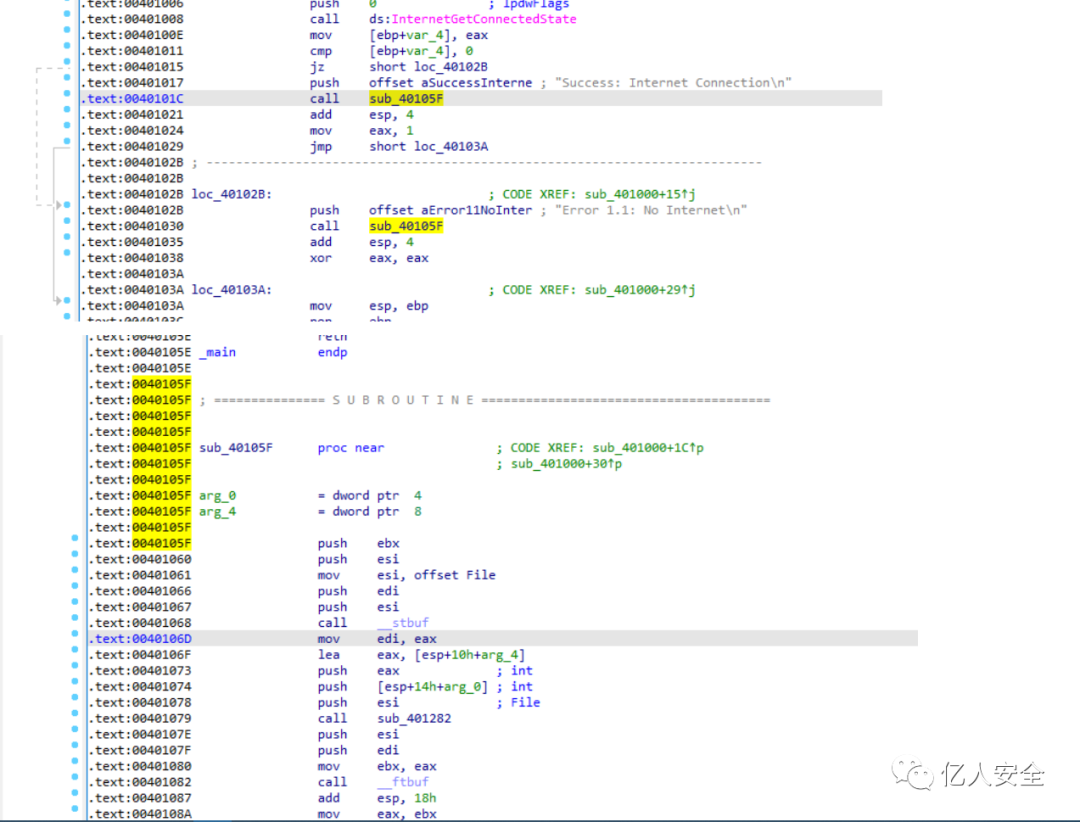1080x822 pixels.
Task: Follow short loc_40102B in the jz instruction
Action: tap(428, 67)
